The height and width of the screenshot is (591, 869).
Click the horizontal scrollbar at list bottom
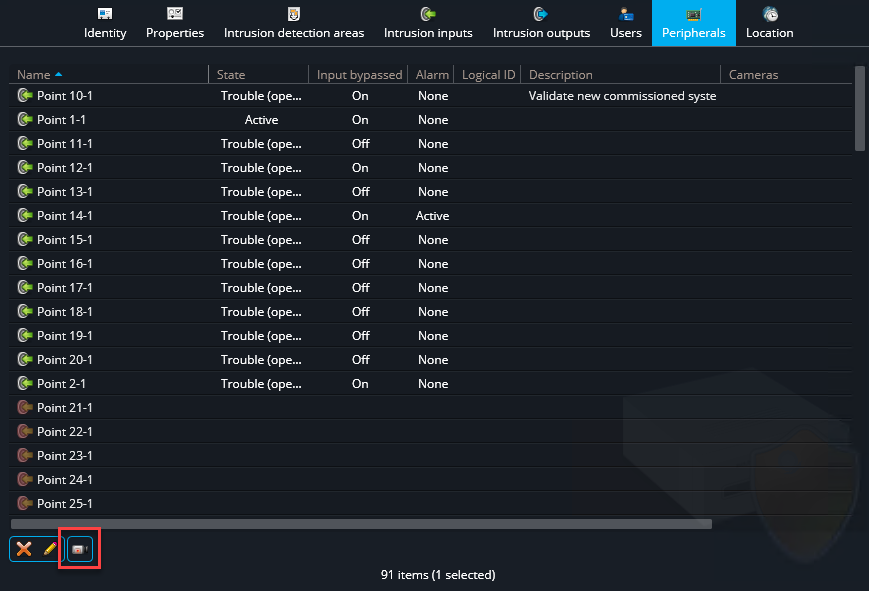361,523
